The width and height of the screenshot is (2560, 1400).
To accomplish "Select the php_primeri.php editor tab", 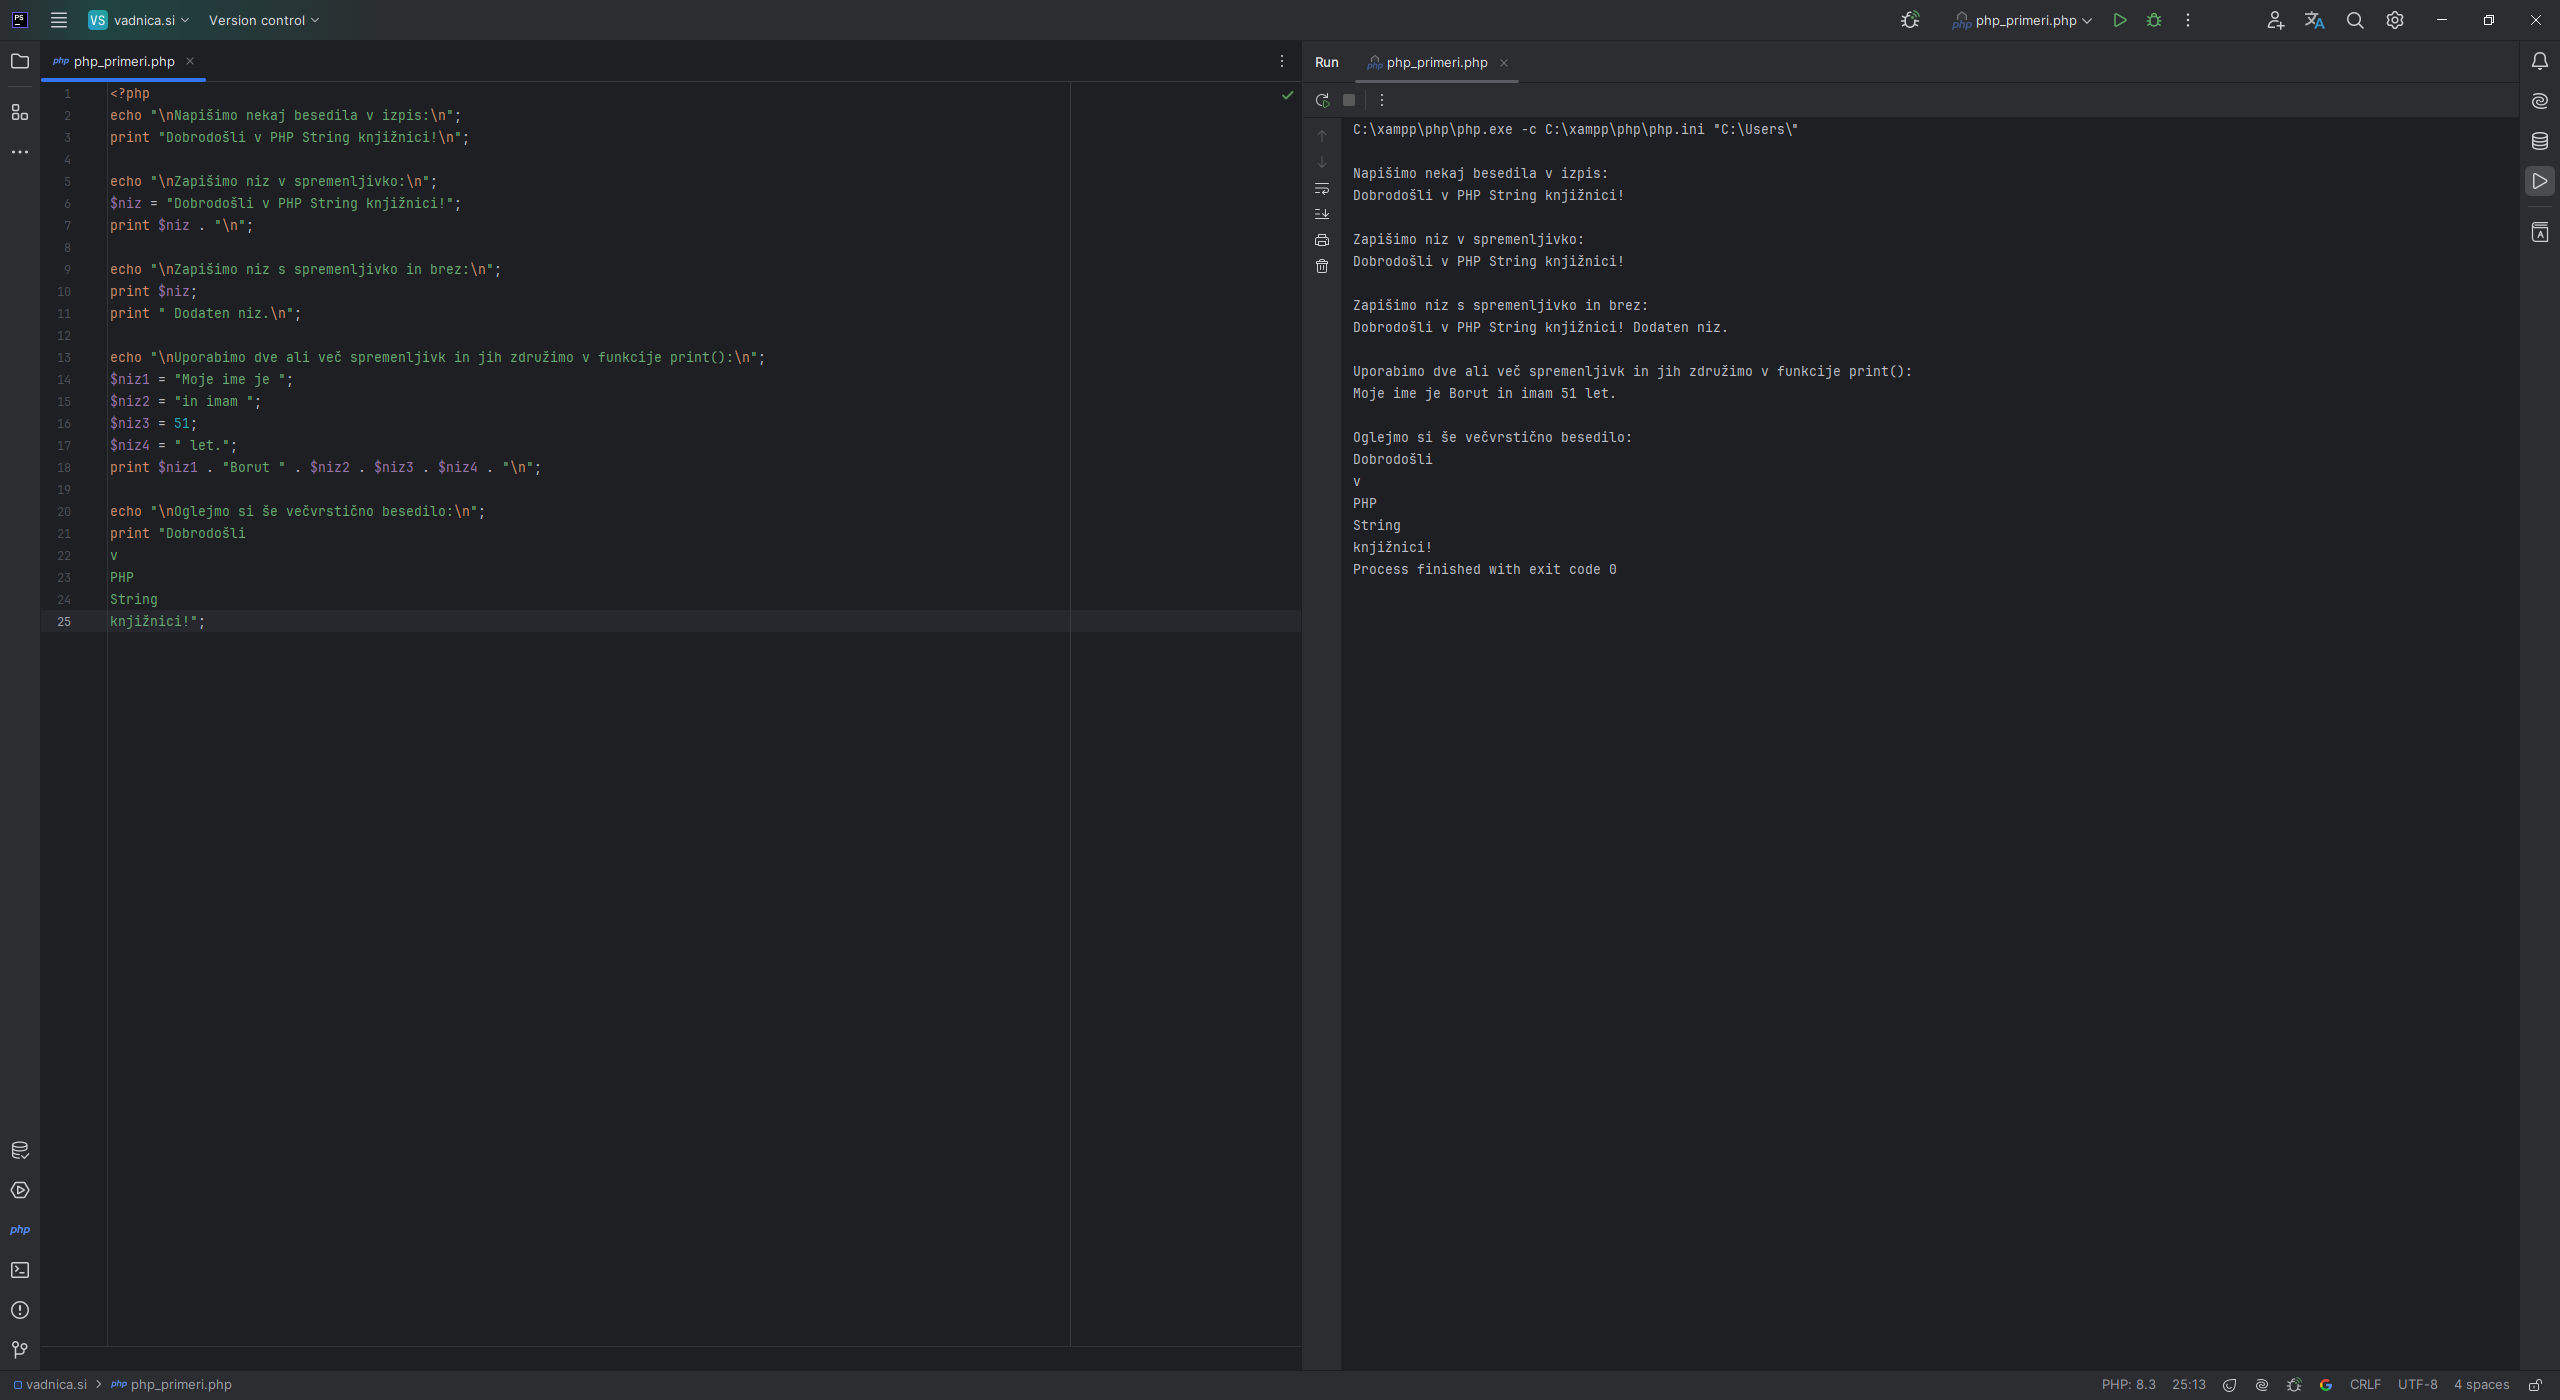I will (x=123, y=61).
